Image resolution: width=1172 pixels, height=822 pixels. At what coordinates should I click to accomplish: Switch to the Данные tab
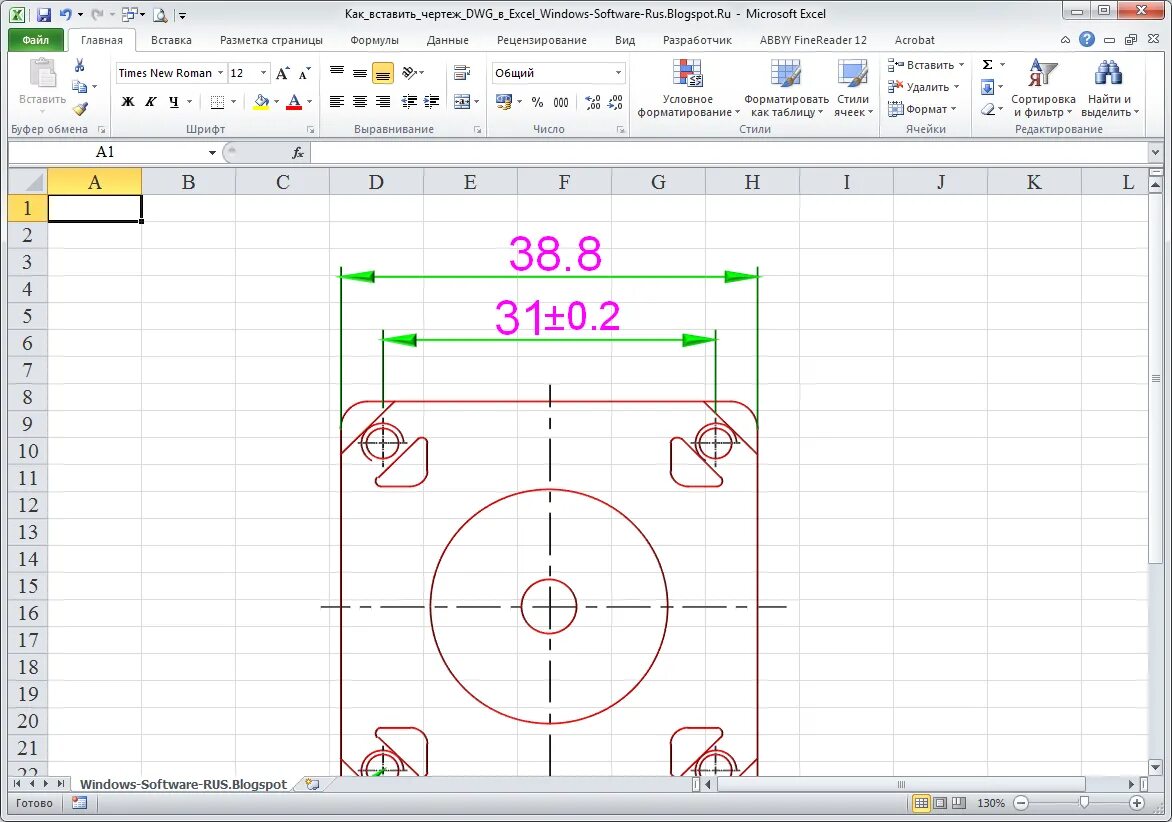[448, 40]
